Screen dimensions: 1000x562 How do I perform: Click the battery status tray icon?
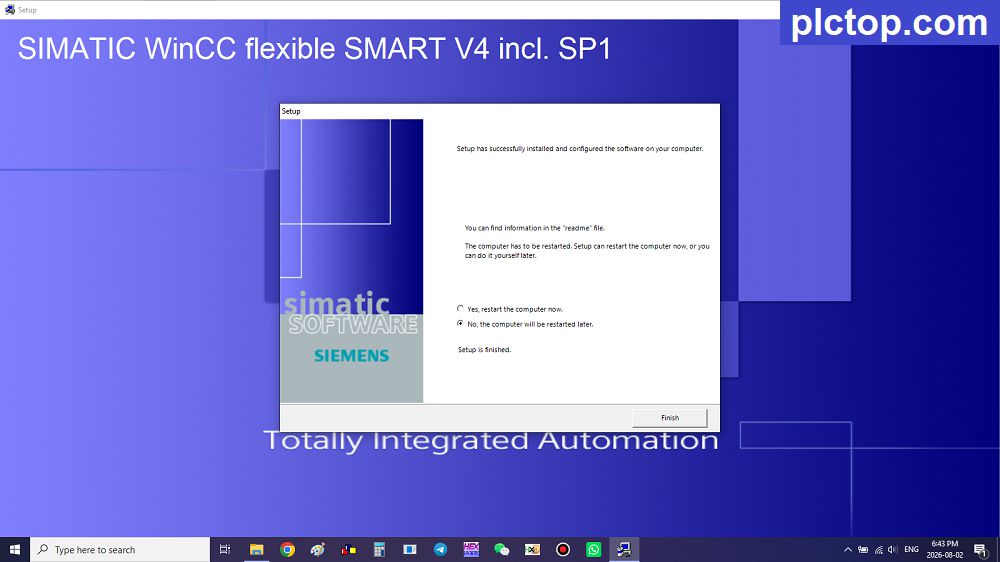click(x=863, y=549)
